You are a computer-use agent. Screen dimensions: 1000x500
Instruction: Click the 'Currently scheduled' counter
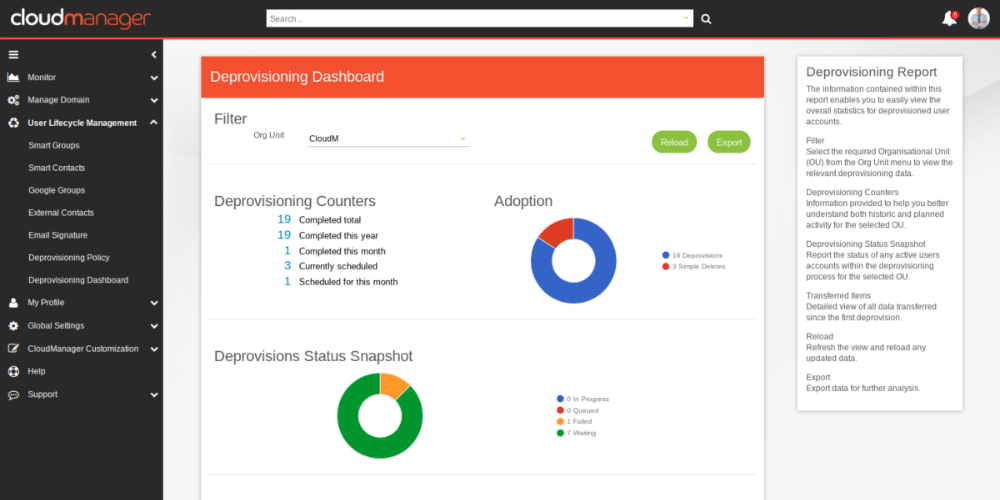[x=330, y=266]
